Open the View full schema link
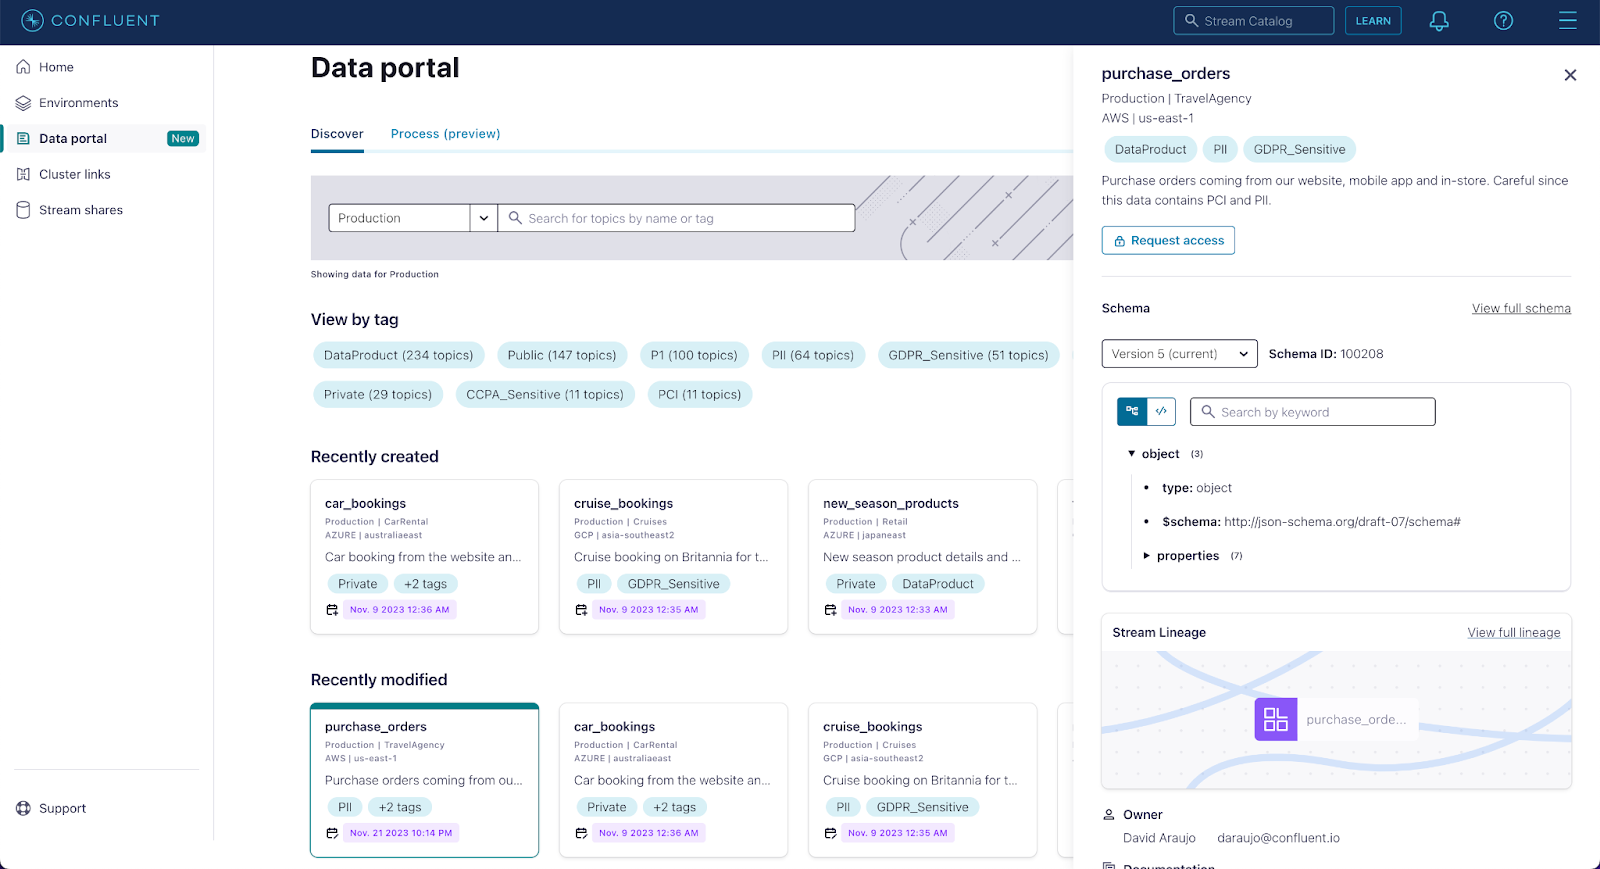 point(1521,308)
